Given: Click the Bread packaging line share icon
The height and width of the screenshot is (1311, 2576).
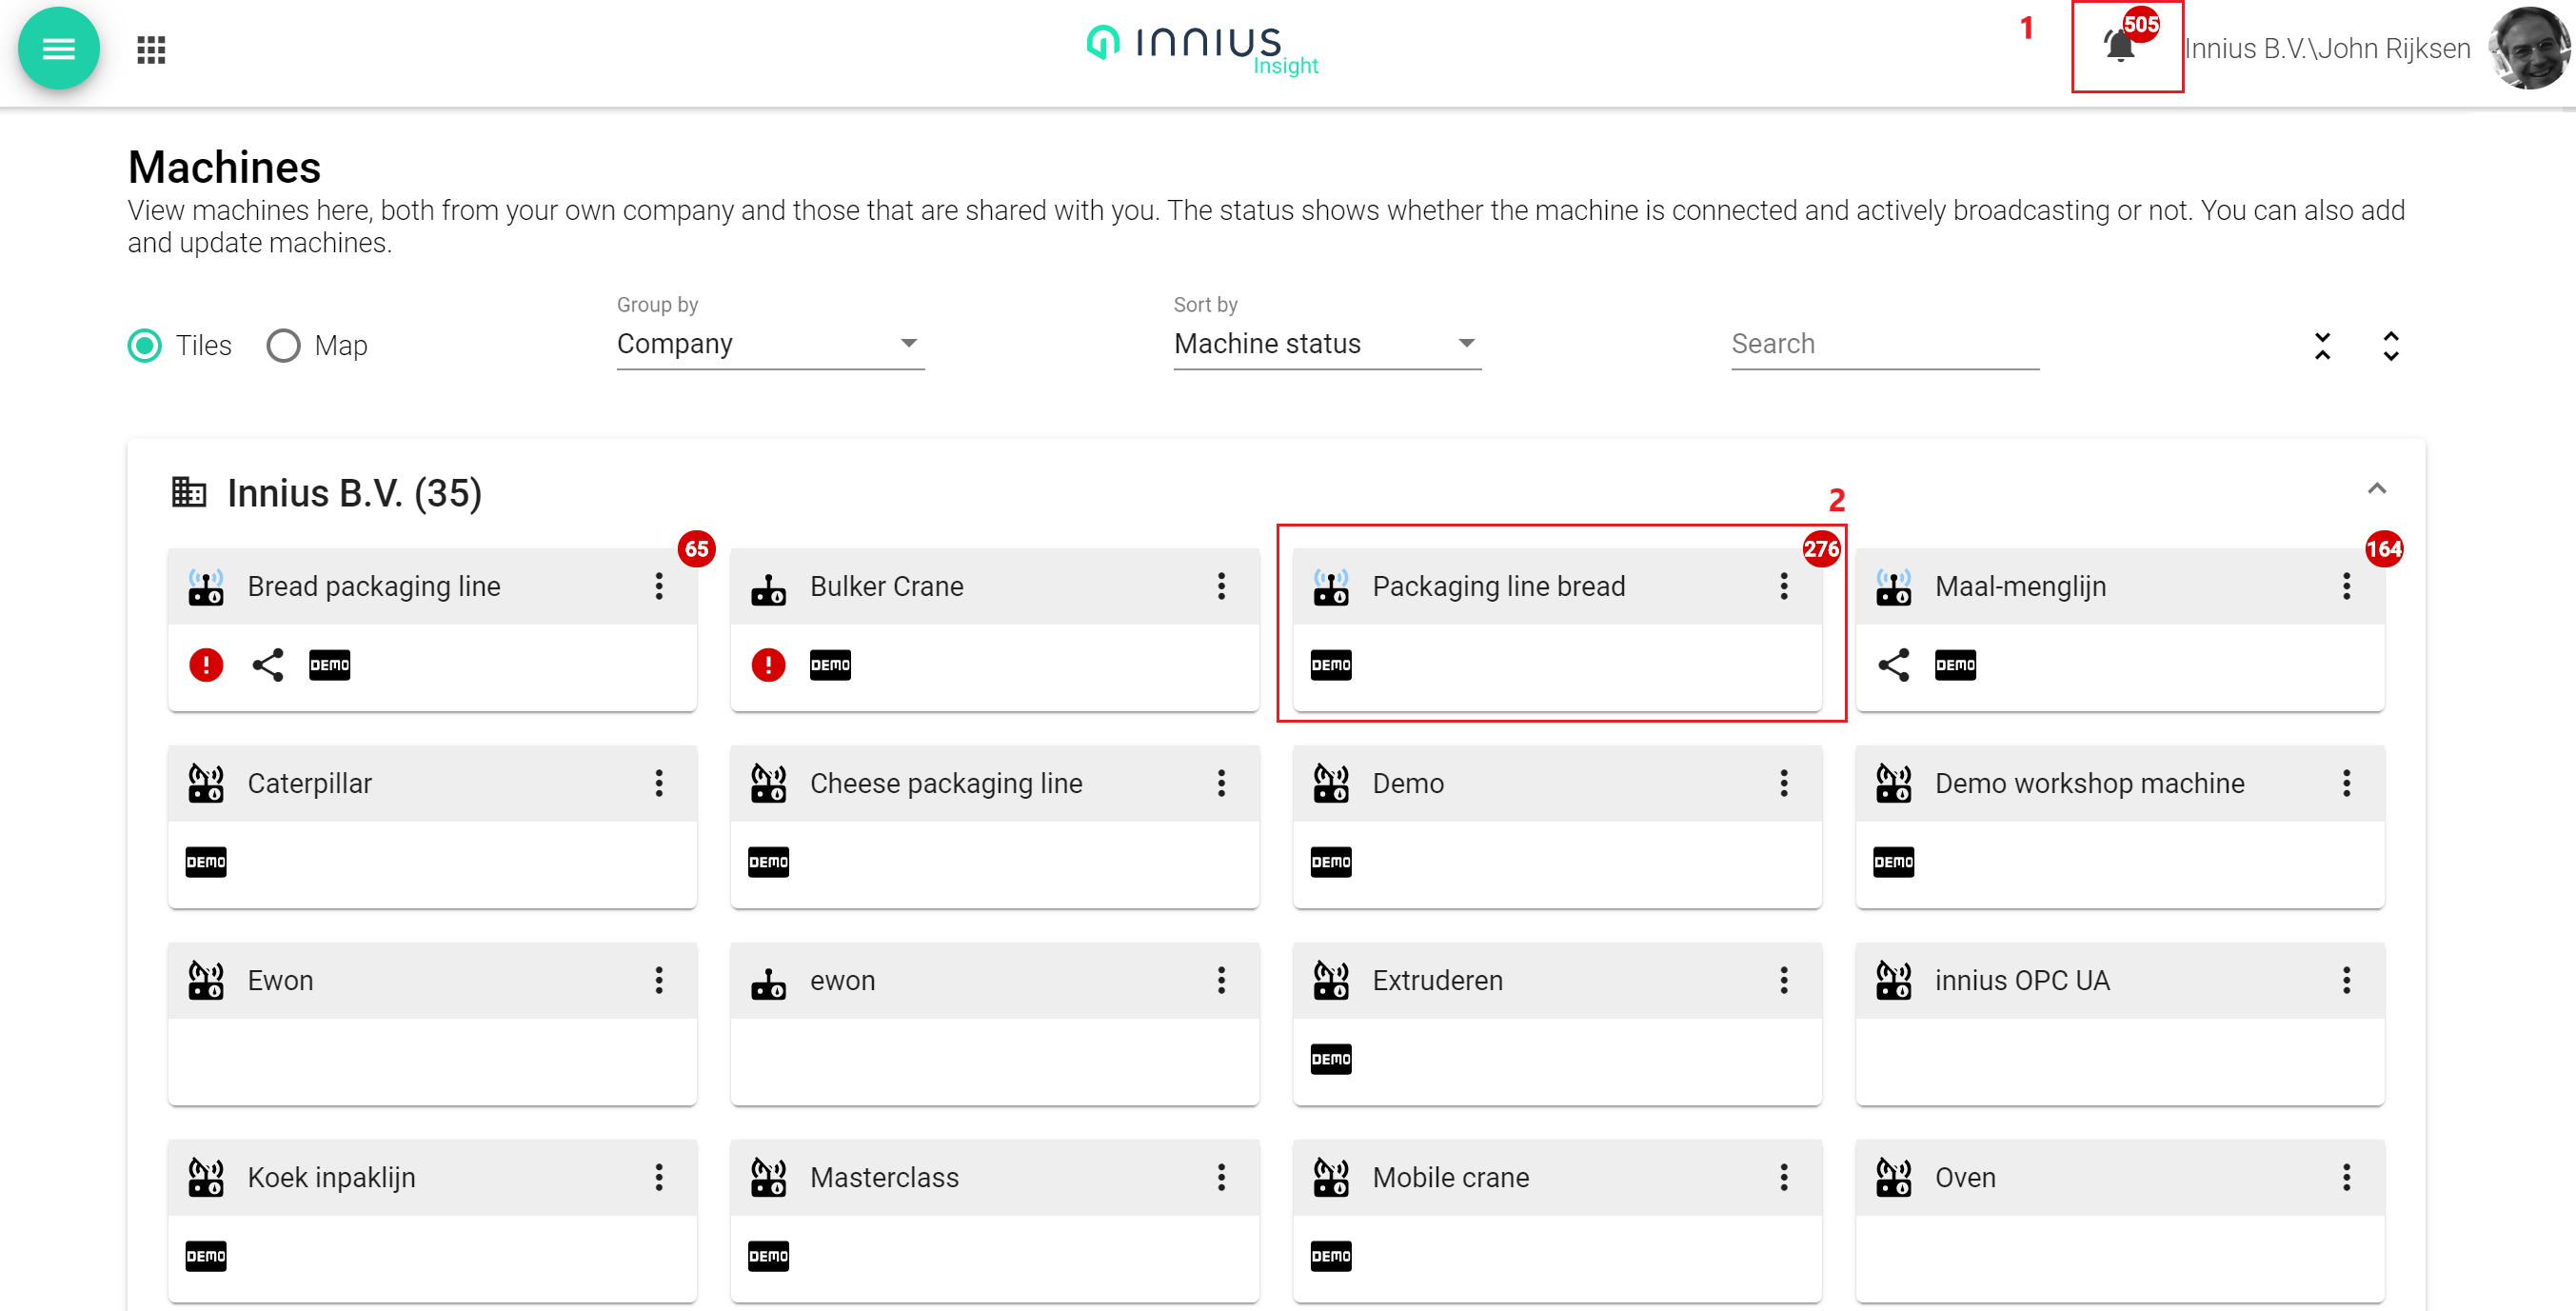Looking at the screenshot, I should point(268,665).
